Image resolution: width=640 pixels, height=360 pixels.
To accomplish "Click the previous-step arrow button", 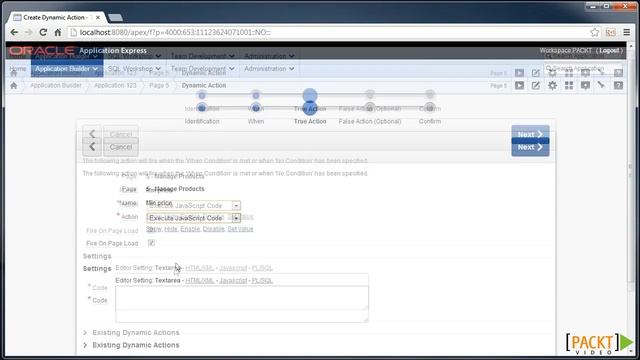I will 92,147.
